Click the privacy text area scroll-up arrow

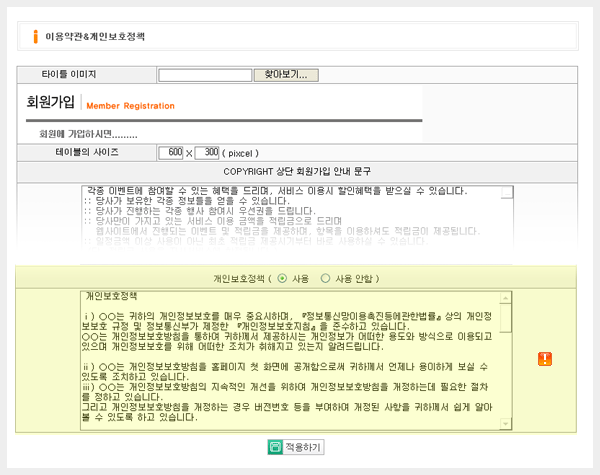click(x=505, y=298)
